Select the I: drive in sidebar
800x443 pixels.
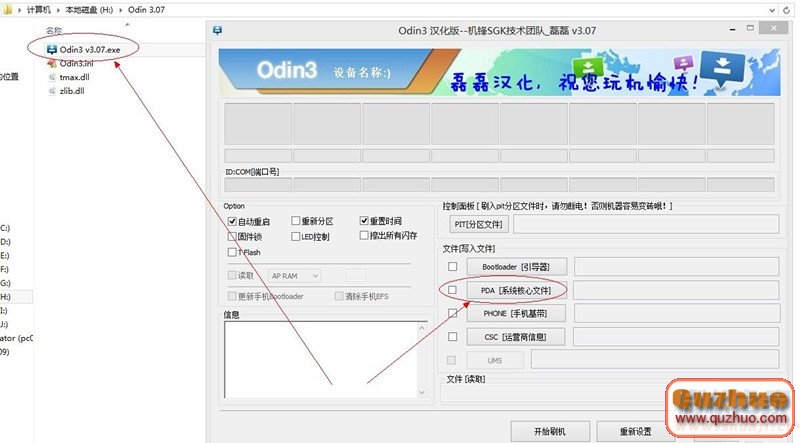4,310
